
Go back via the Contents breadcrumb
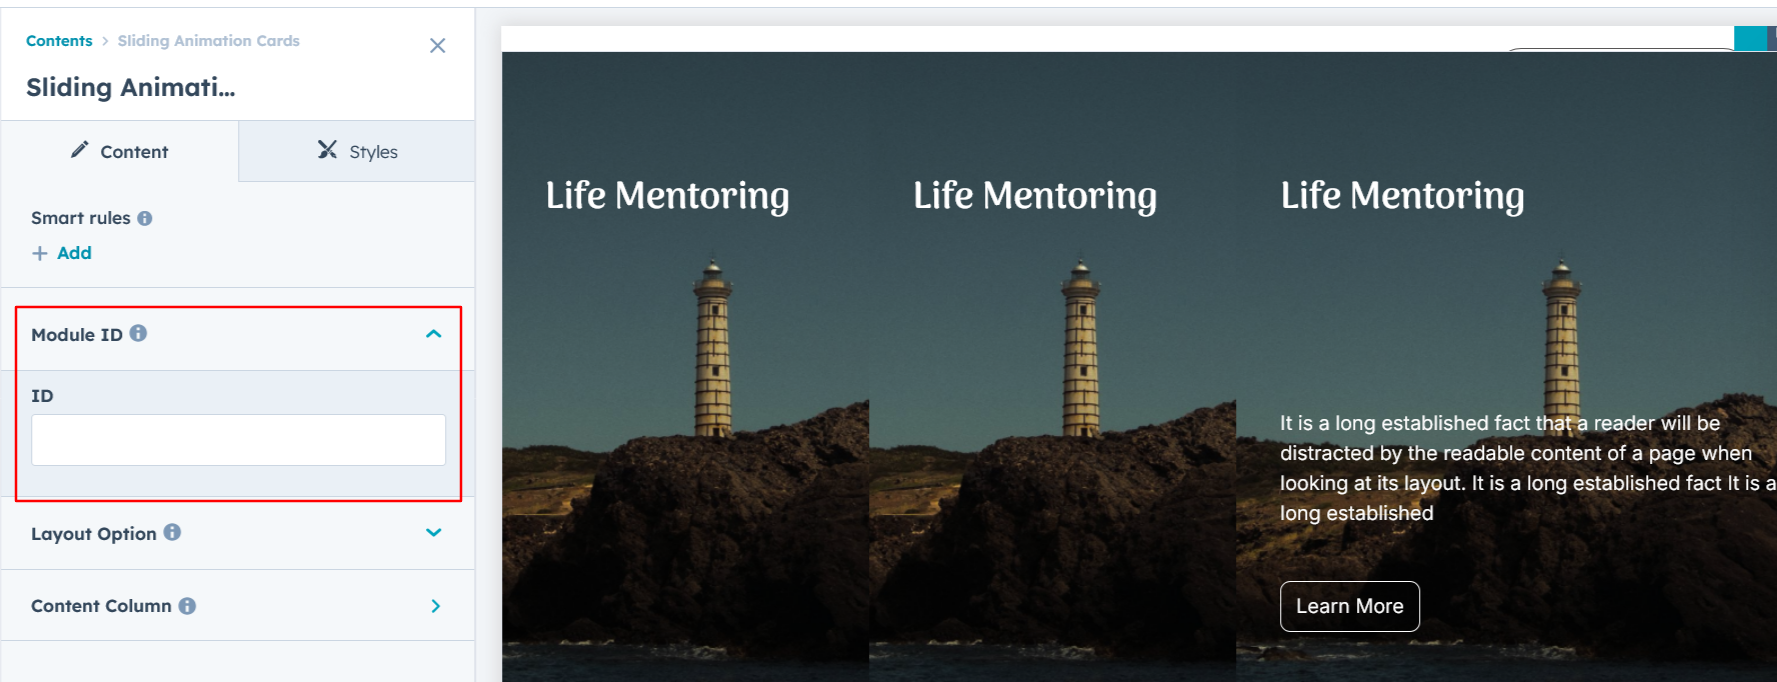coord(59,41)
